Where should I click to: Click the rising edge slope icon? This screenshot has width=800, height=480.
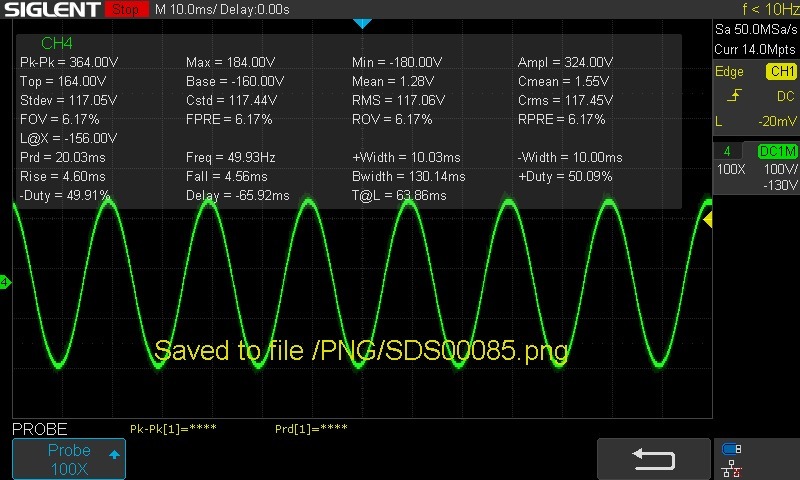click(734, 95)
